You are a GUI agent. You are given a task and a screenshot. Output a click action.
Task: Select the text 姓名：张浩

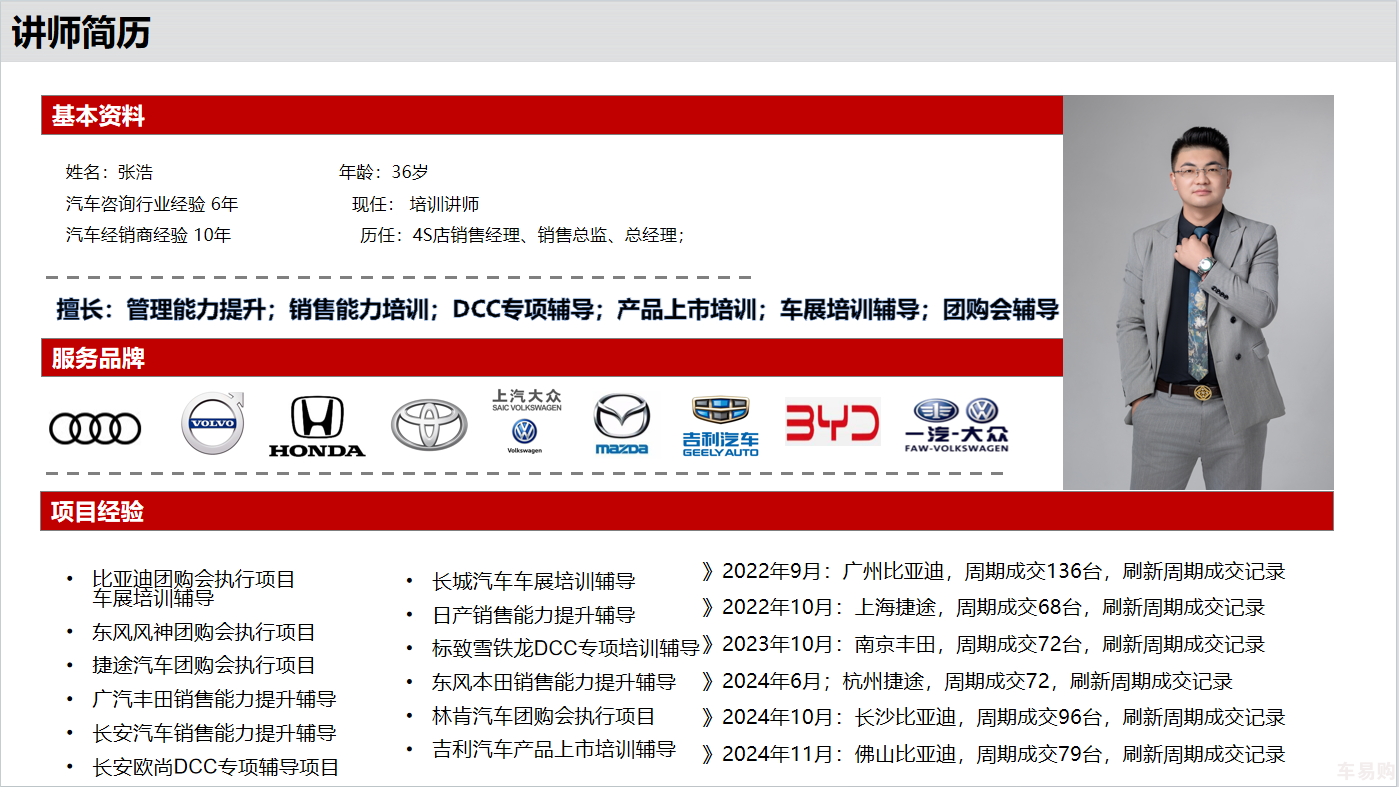click(x=109, y=172)
